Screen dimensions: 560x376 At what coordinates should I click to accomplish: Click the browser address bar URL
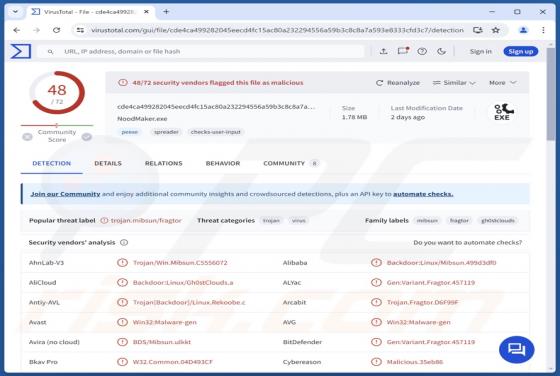277,30
